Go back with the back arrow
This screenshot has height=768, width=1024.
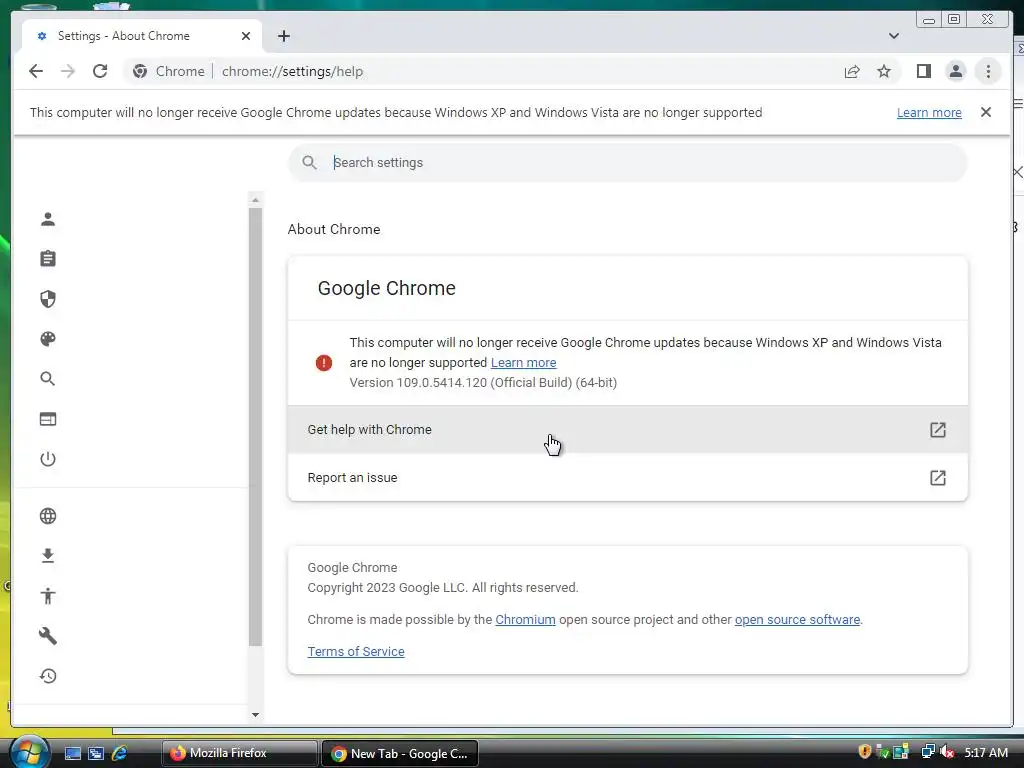[x=36, y=71]
